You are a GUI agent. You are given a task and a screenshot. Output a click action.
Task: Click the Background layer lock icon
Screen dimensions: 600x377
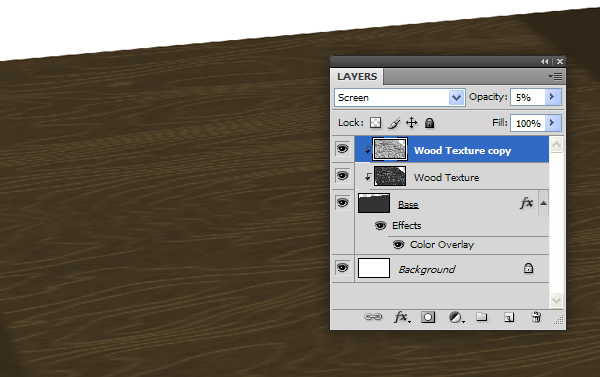click(x=528, y=268)
